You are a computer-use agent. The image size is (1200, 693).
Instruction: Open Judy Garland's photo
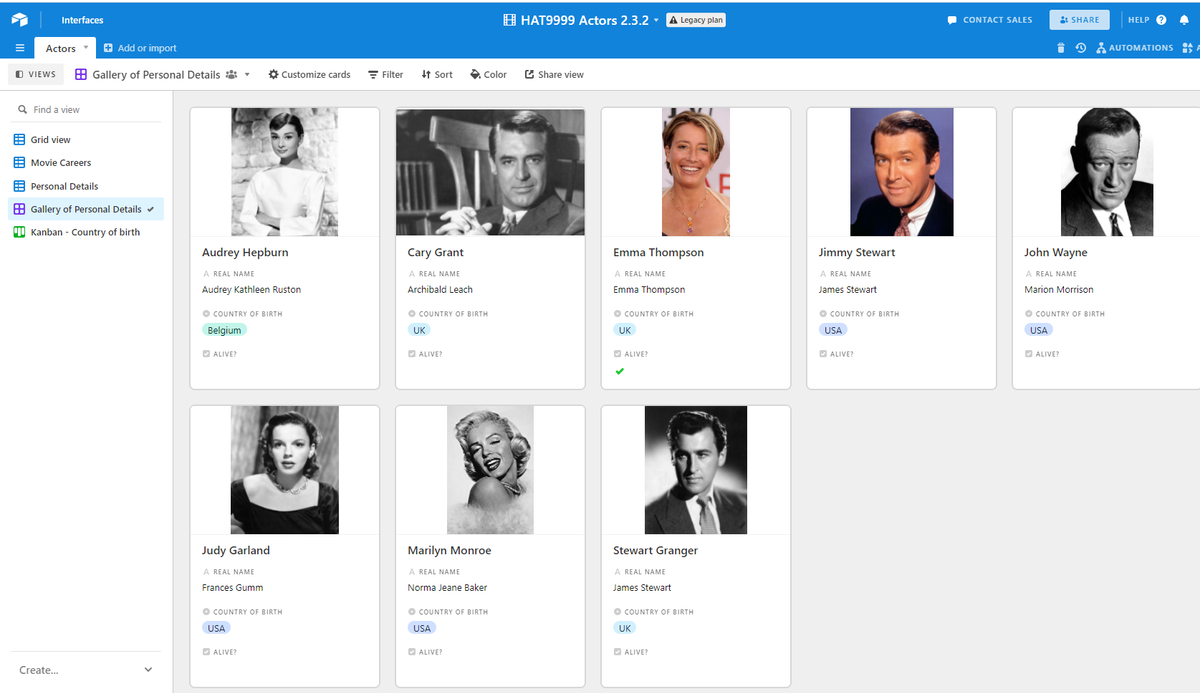coord(284,470)
